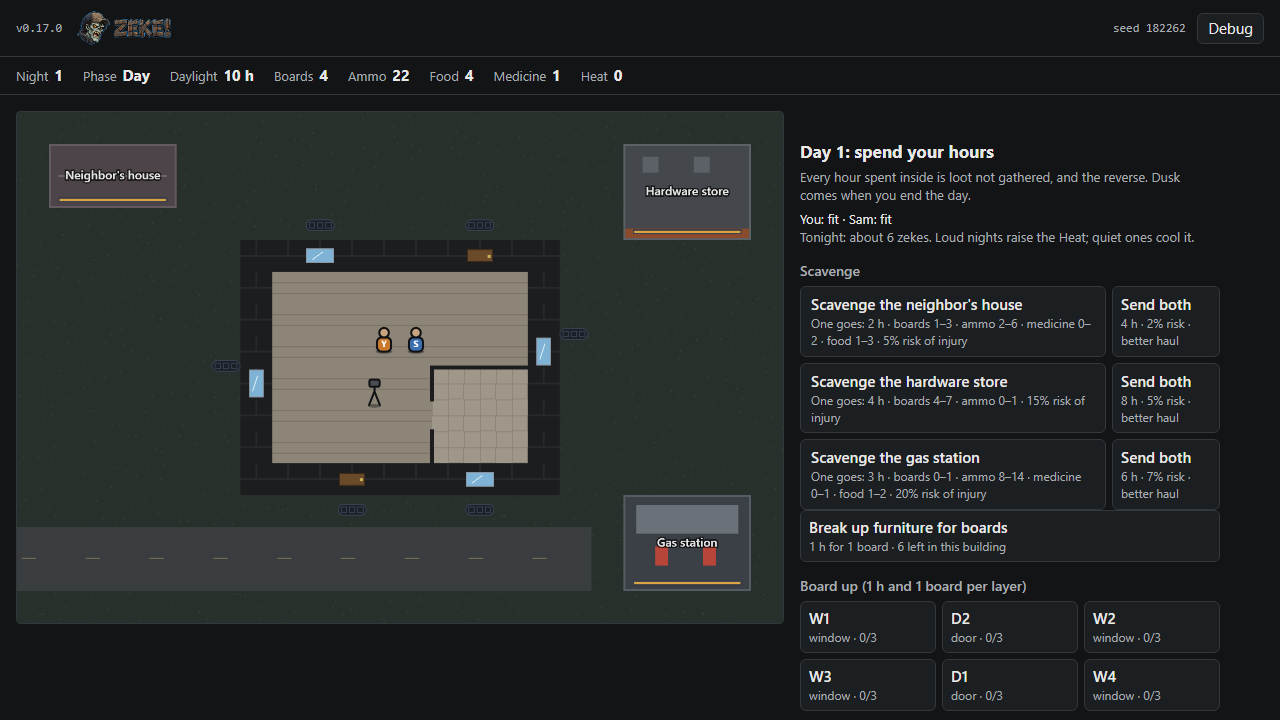Screen dimensions: 1280x720
Task: Click the 'Tonight: about 6 zekes' forecast text
Action: [997, 238]
